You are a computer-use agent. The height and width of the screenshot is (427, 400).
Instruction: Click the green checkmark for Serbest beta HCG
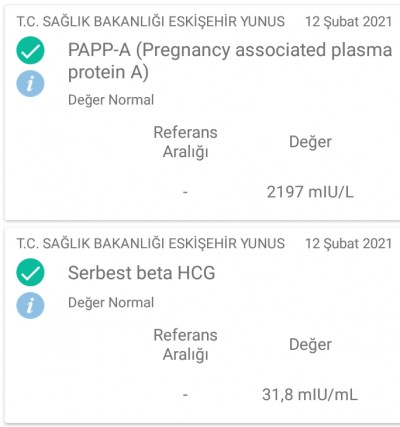(x=30, y=272)
